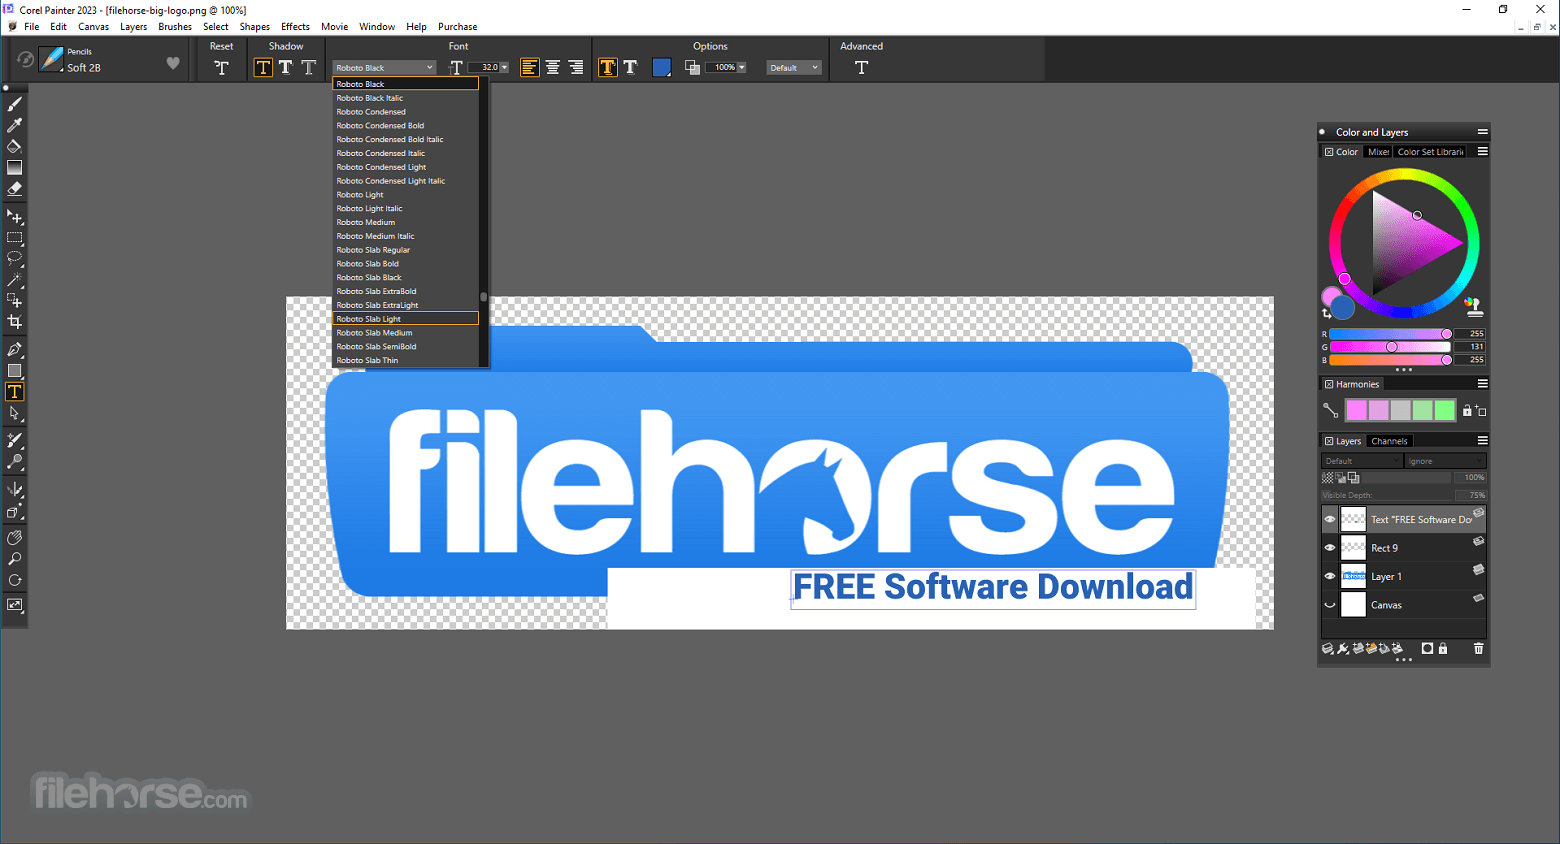Open the 100% opacity dropdown
Screen dimensions: 1560x844
[742, 68]
